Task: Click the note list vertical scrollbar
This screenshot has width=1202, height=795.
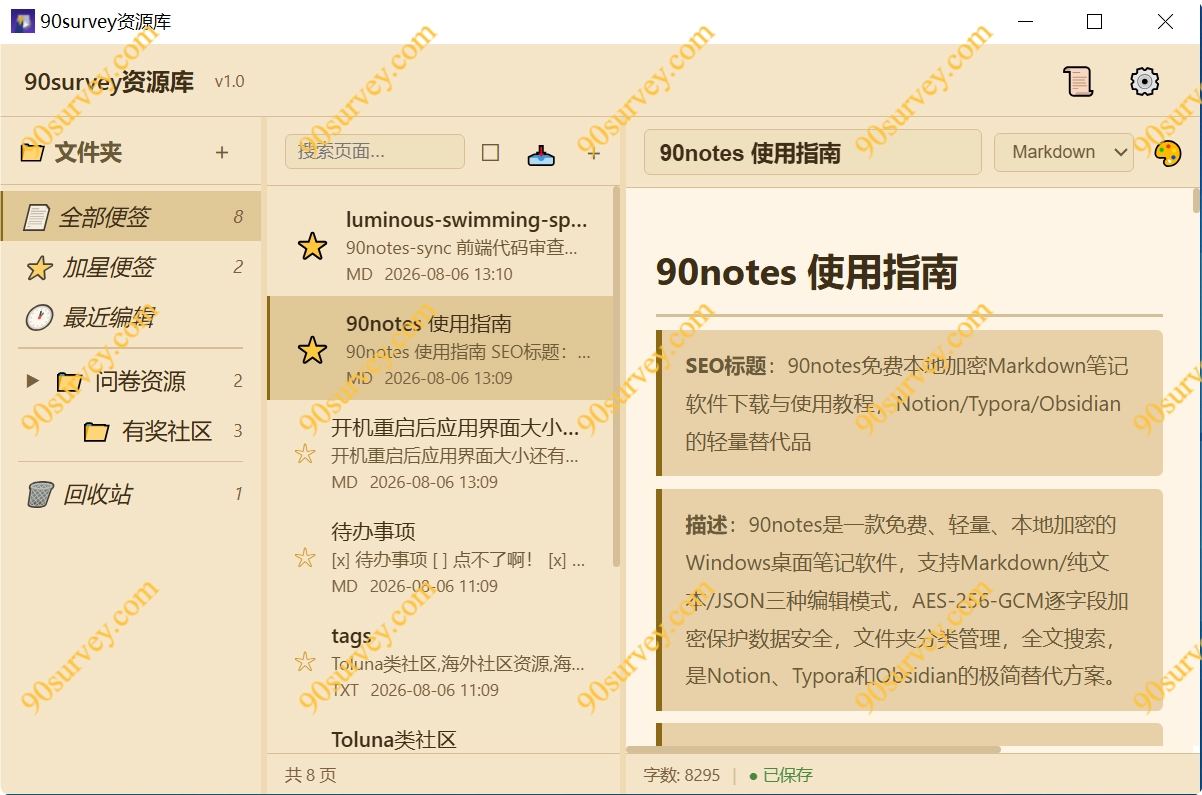Action: pyautogui.click(x=617, y=376)
